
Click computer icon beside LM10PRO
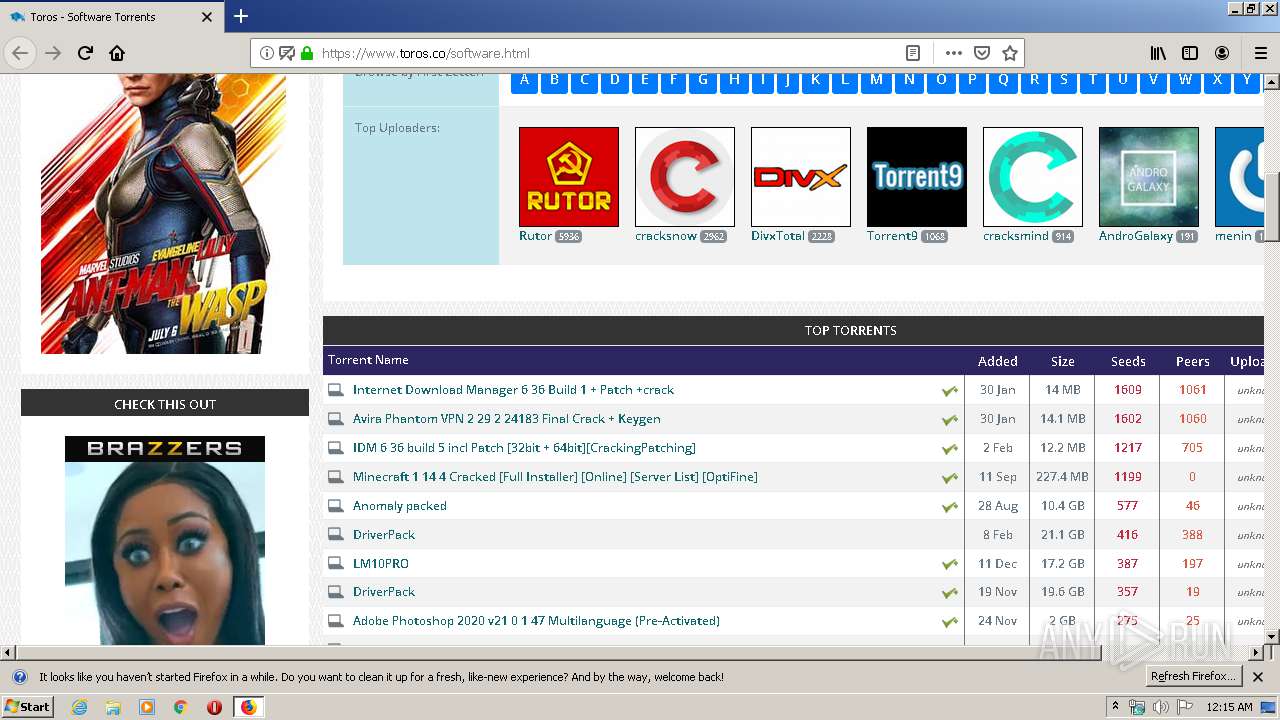336,564
